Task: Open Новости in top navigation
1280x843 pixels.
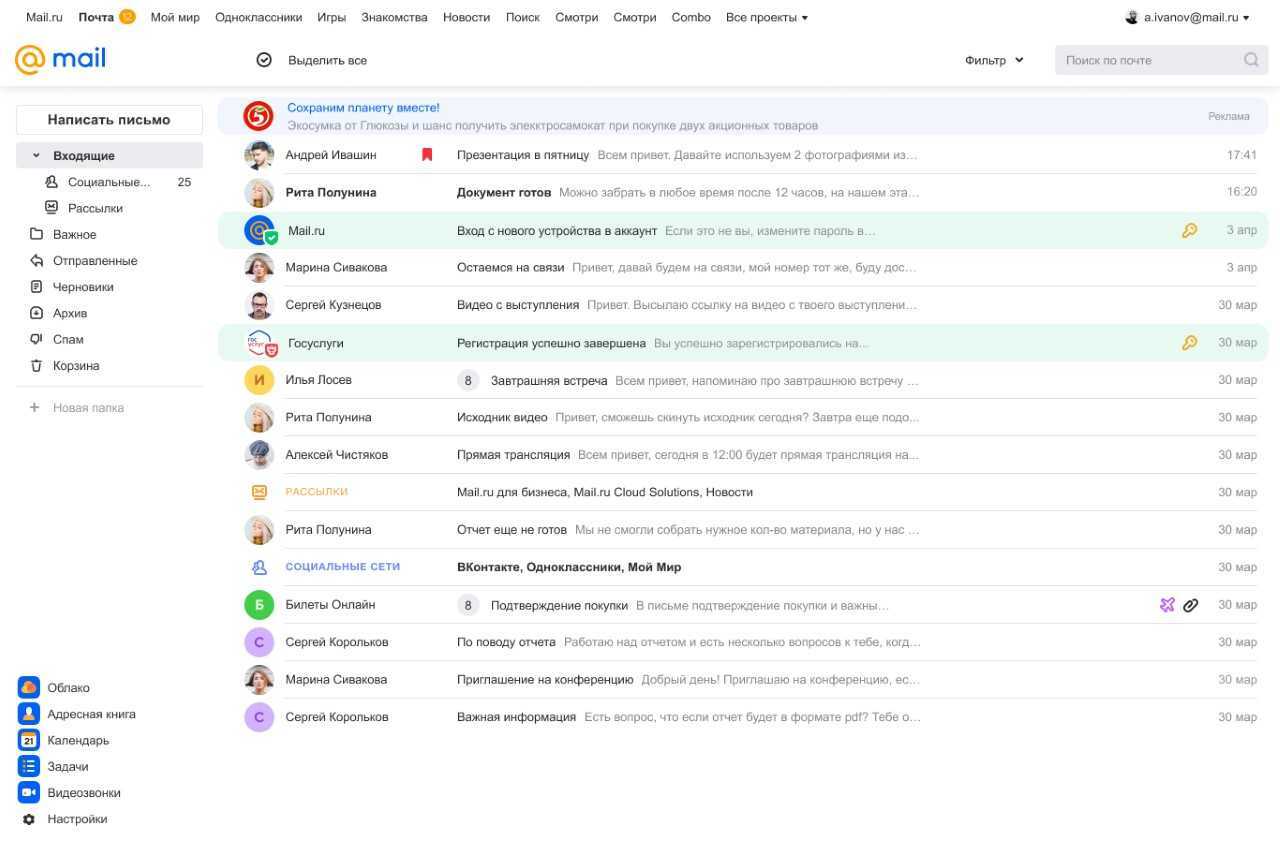Action: pos(466,17)
